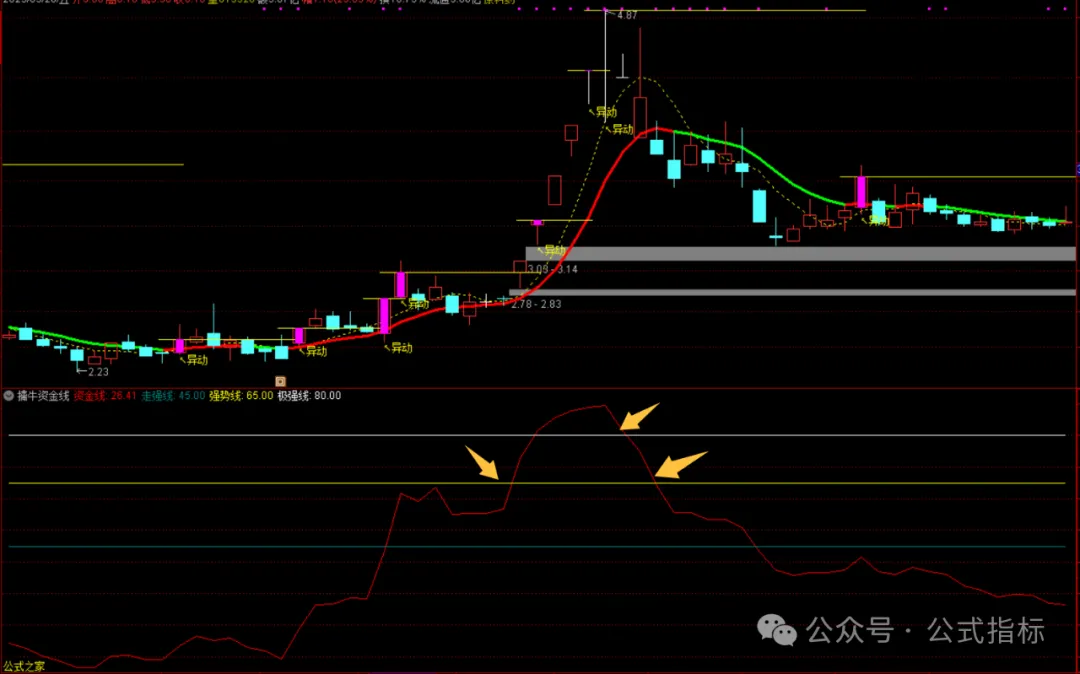The height and width of the screenshot is (674, 1080).
Task: Select the teal 走强线 horizontal line in the indicator
Action: (x=537, y=547)
